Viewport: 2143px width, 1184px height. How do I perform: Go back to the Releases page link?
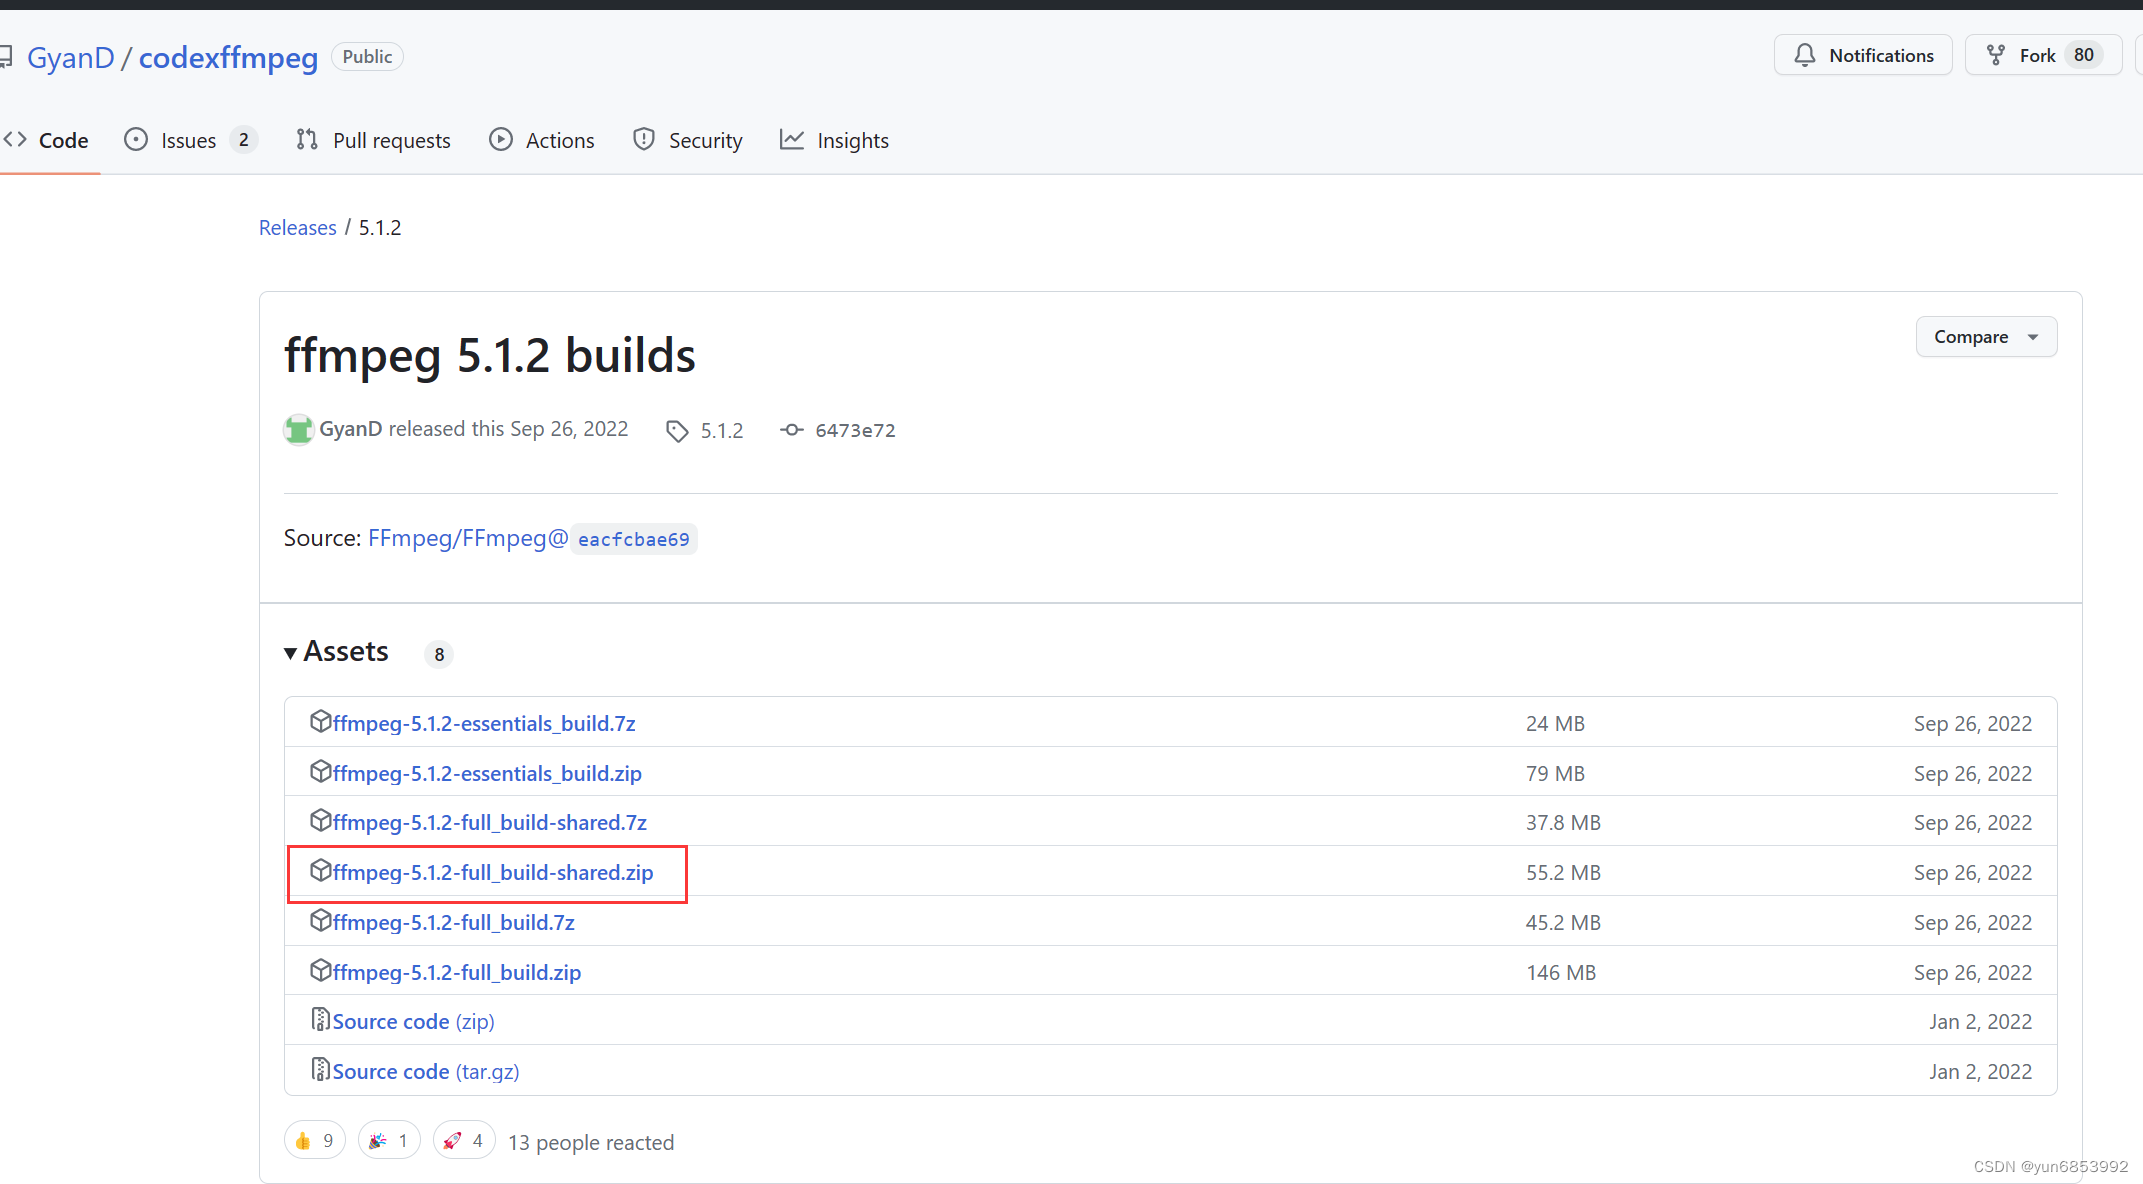[x=298, y=228]
